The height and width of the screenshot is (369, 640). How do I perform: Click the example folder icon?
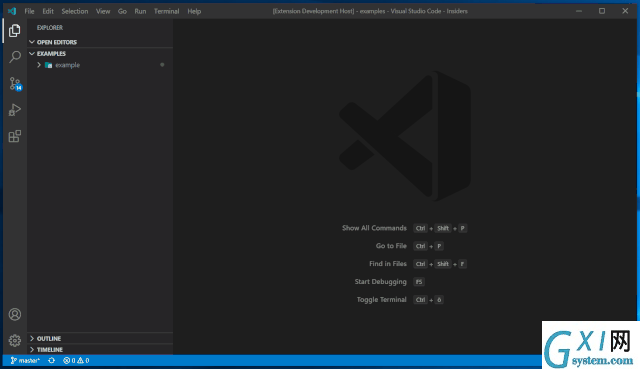[48, 65]
